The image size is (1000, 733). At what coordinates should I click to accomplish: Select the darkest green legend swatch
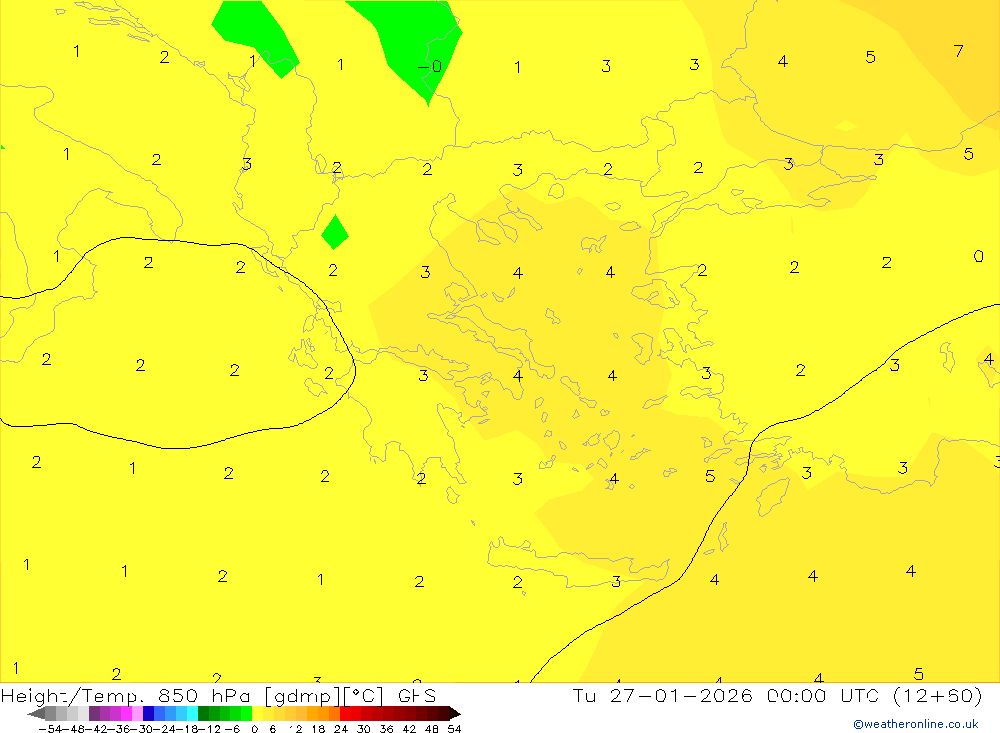click(x=203, y=714)
